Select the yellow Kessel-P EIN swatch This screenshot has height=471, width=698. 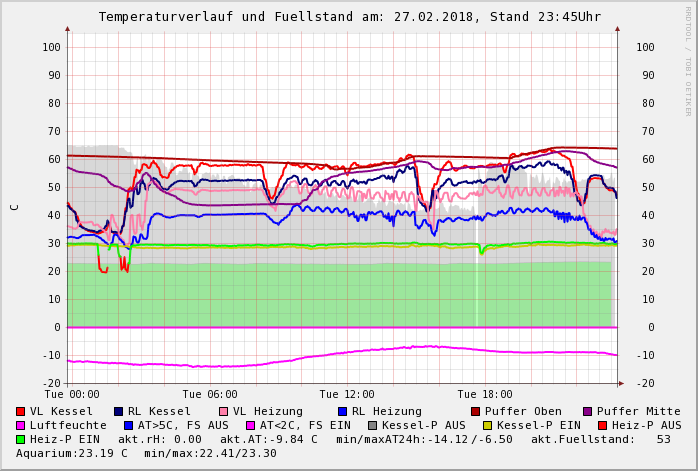[x=488, y=425]
